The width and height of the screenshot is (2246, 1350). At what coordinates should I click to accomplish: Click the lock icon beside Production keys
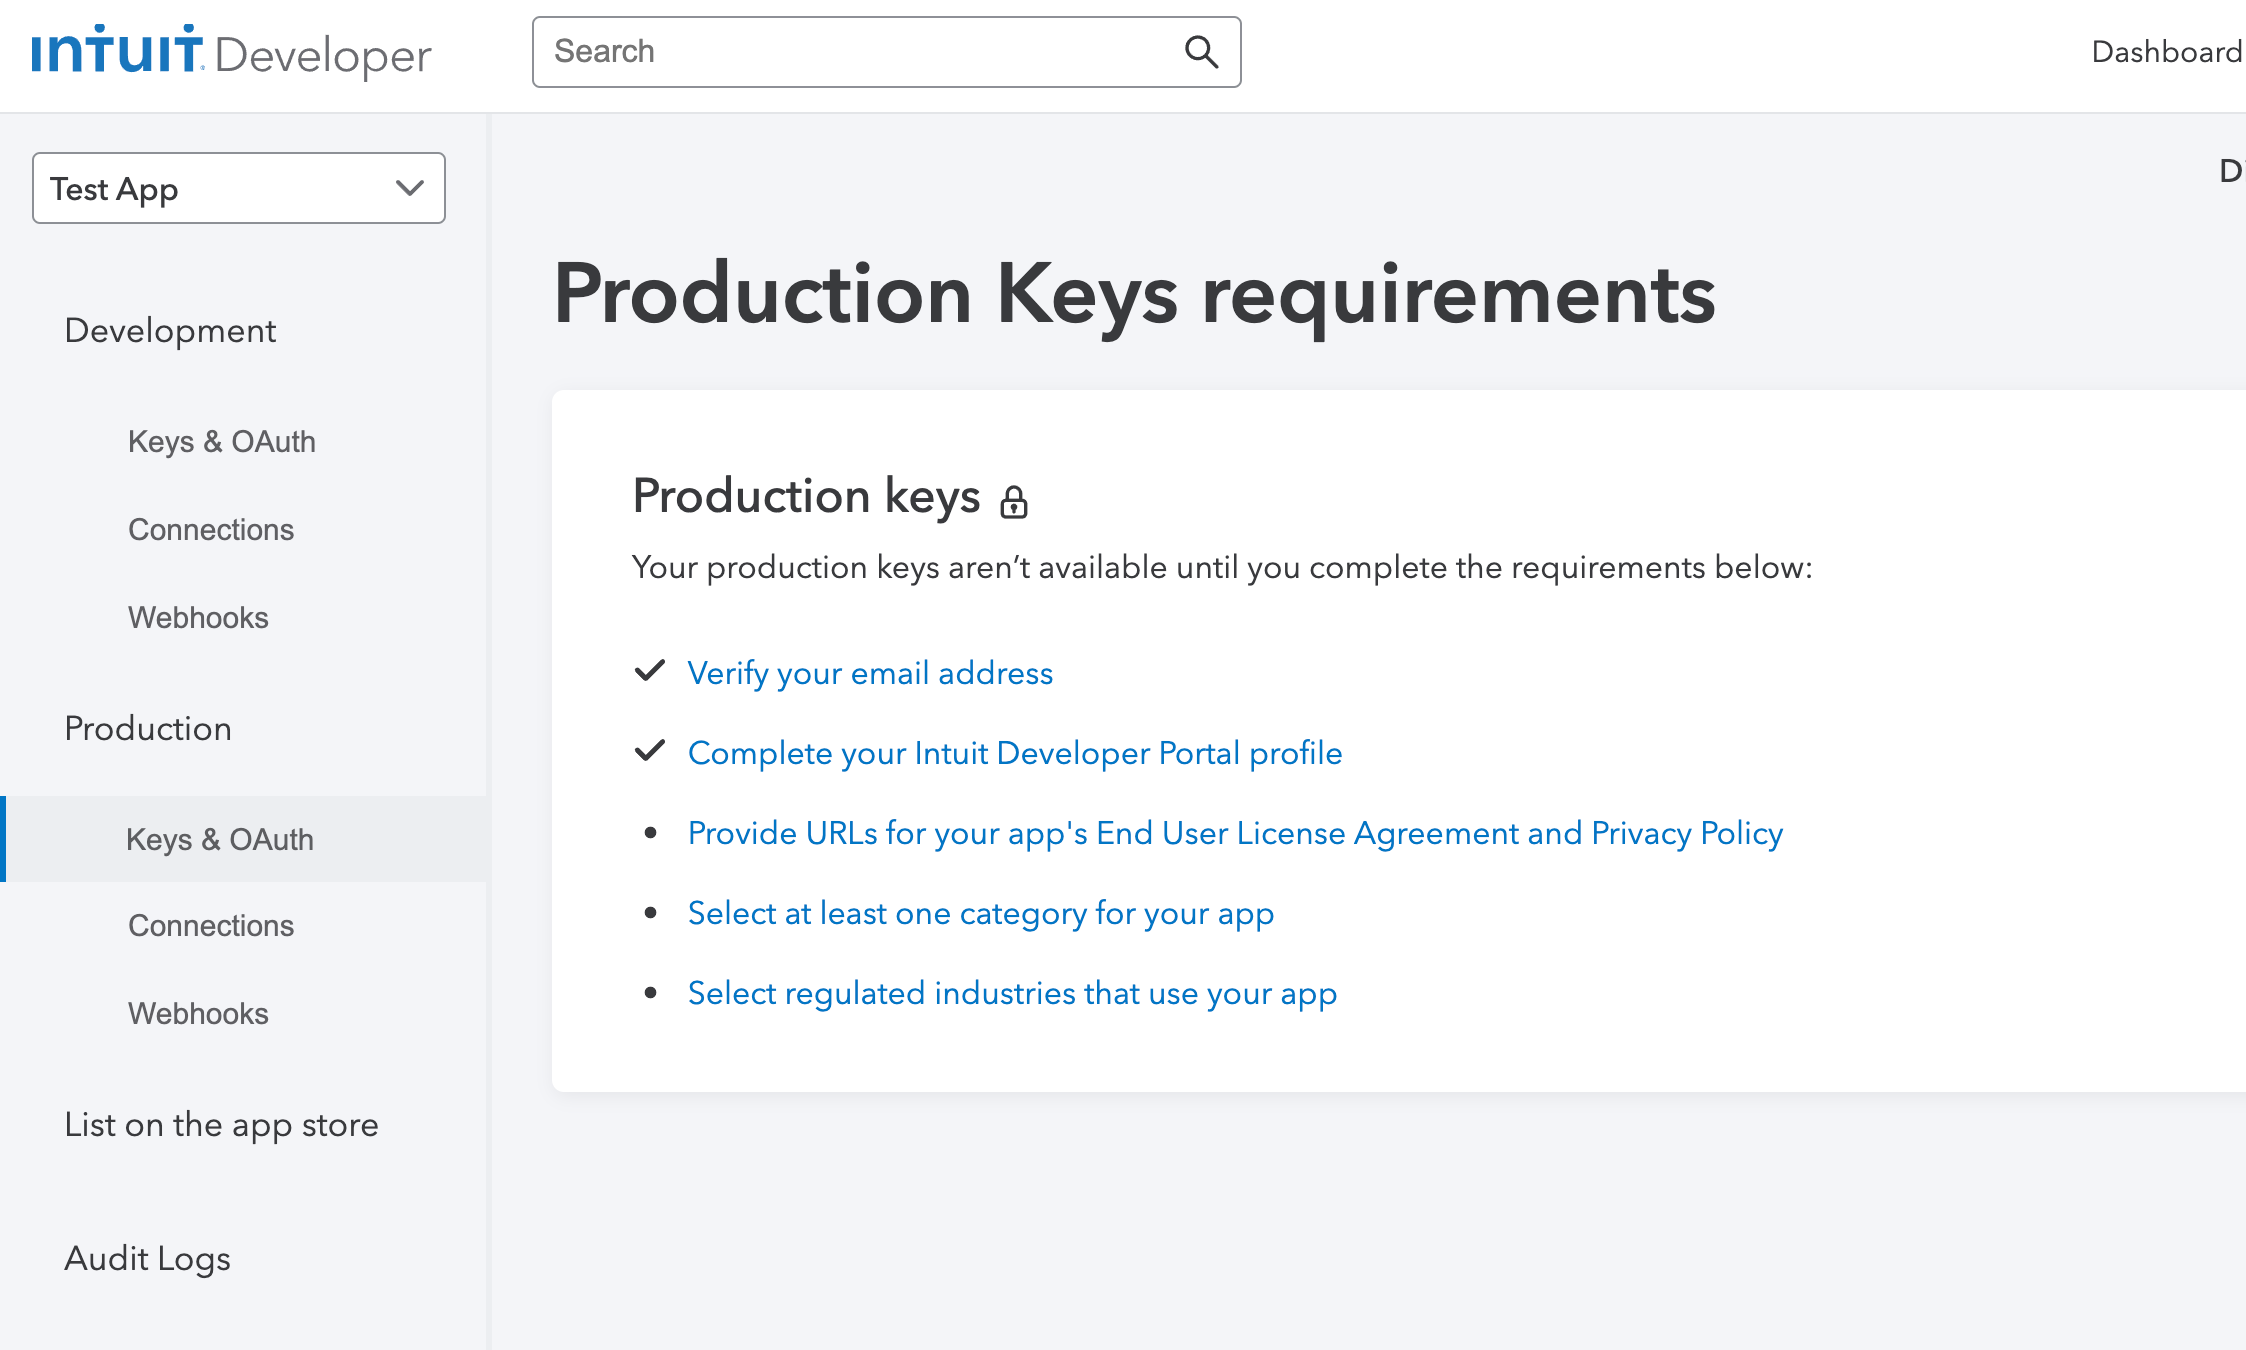coord(1014,501)
